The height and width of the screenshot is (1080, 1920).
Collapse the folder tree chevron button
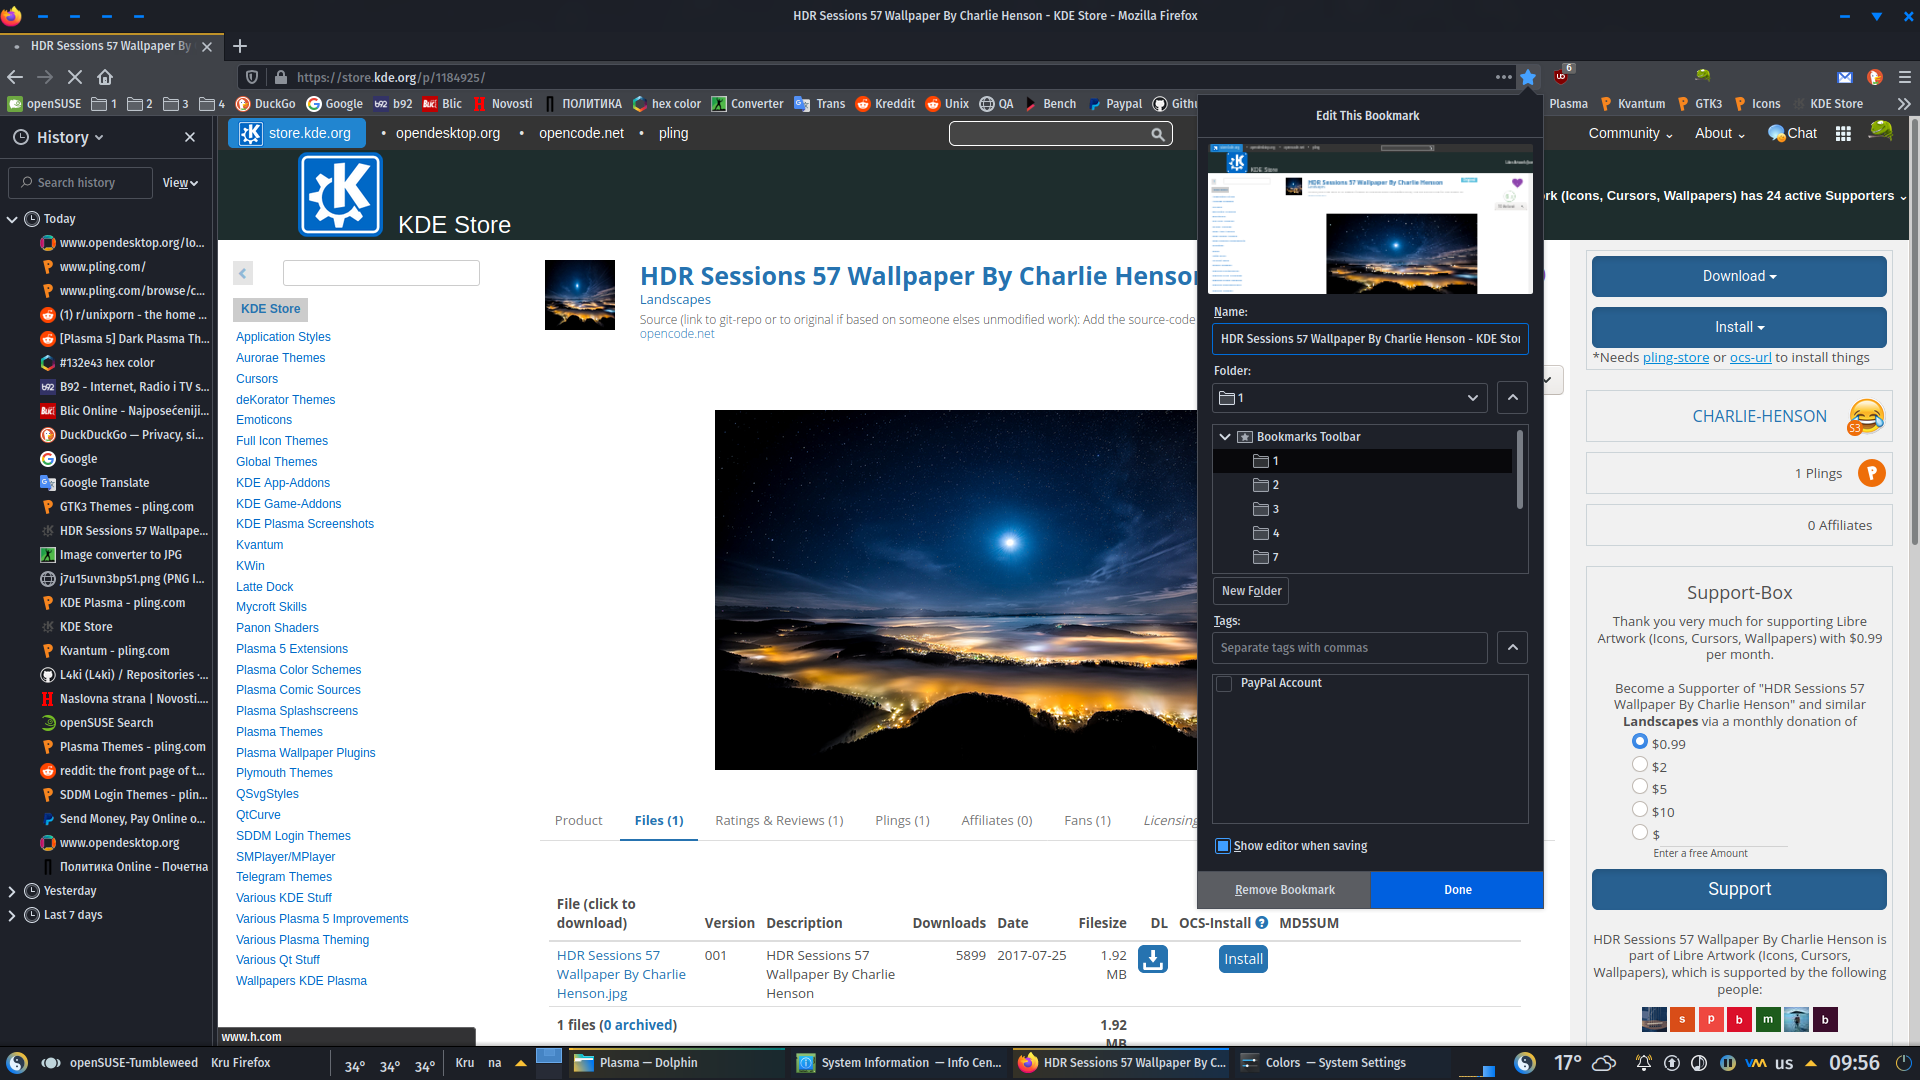pyautogui.click(x=1513, y=398)
